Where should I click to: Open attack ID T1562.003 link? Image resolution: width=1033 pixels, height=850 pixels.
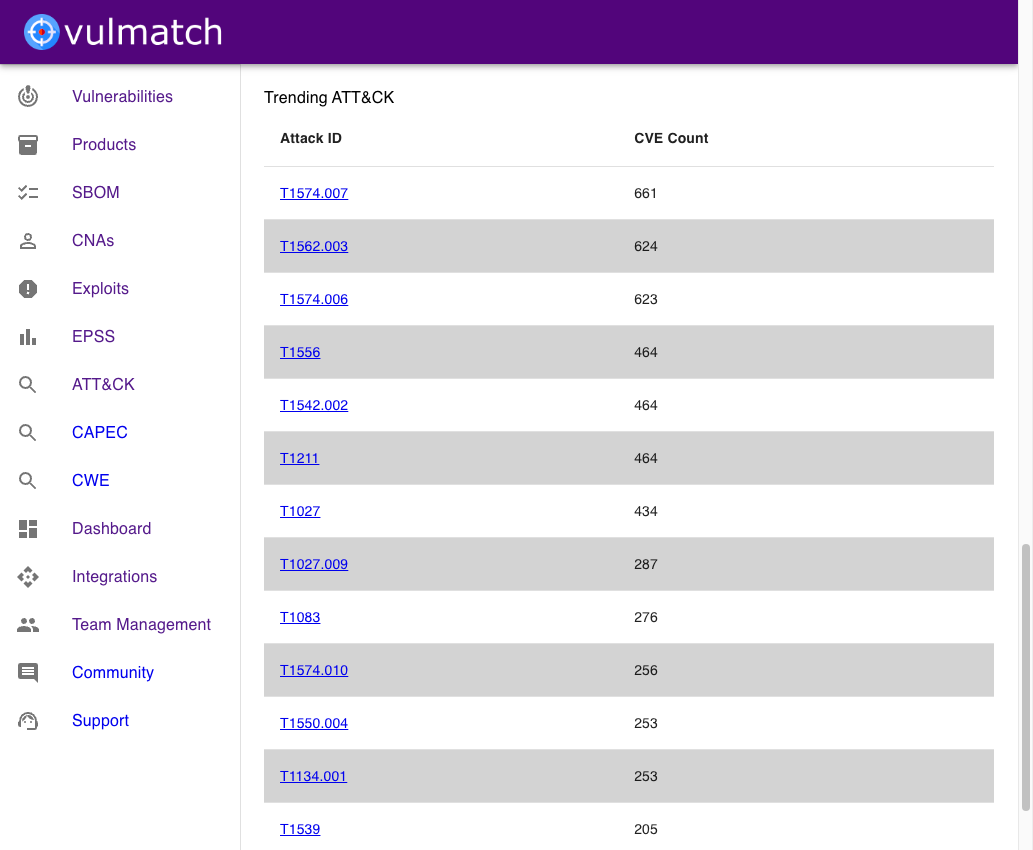314,246
